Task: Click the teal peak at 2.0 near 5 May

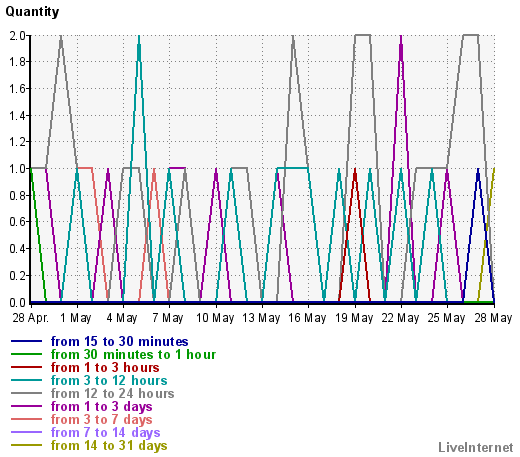Action: (x=139, y=36)
